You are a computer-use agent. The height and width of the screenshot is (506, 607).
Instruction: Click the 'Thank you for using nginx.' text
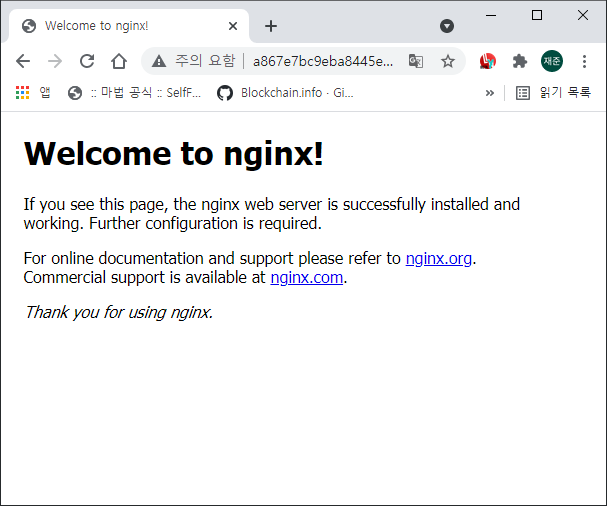coord(118,312)
